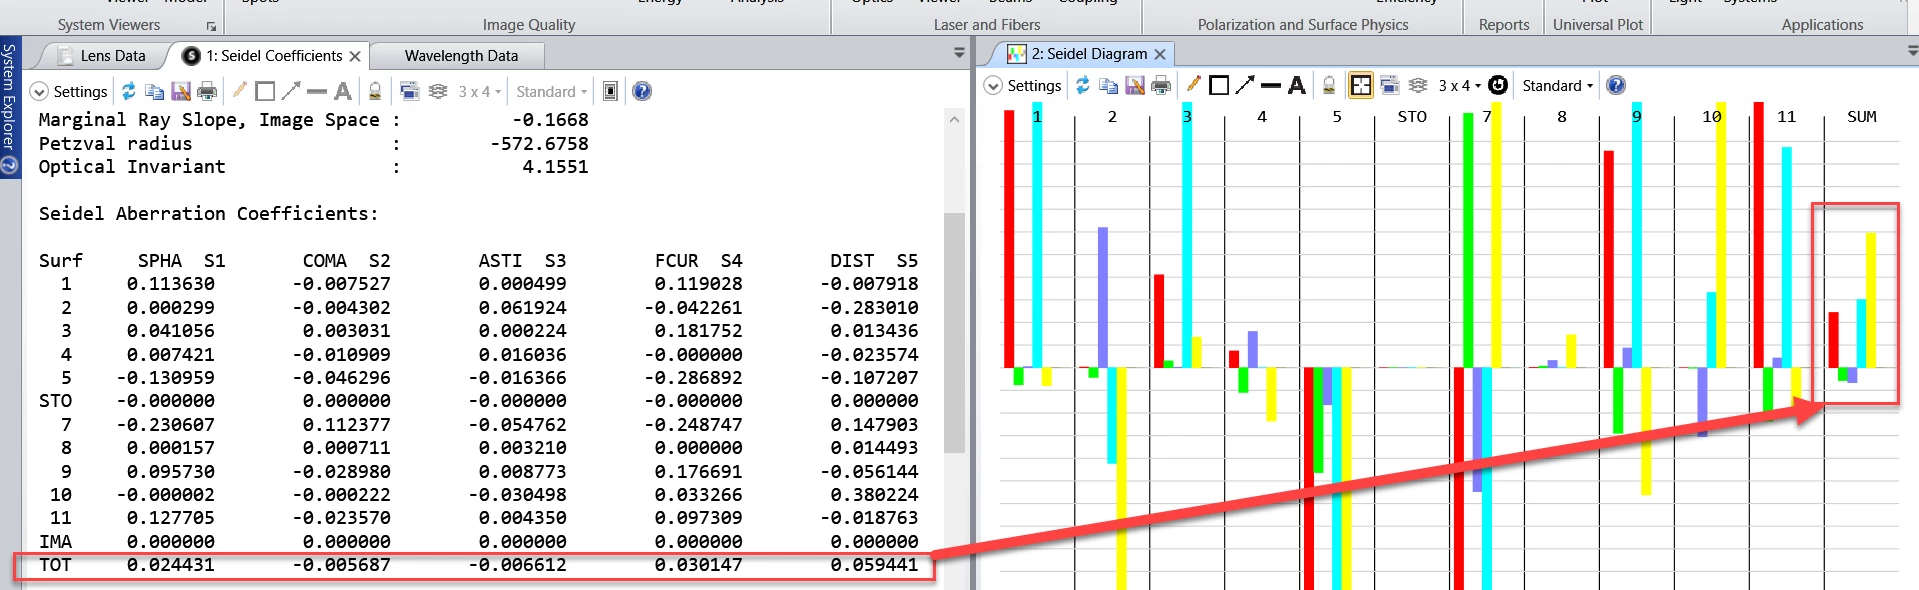Click System Explorer round icon

[9, 166]
